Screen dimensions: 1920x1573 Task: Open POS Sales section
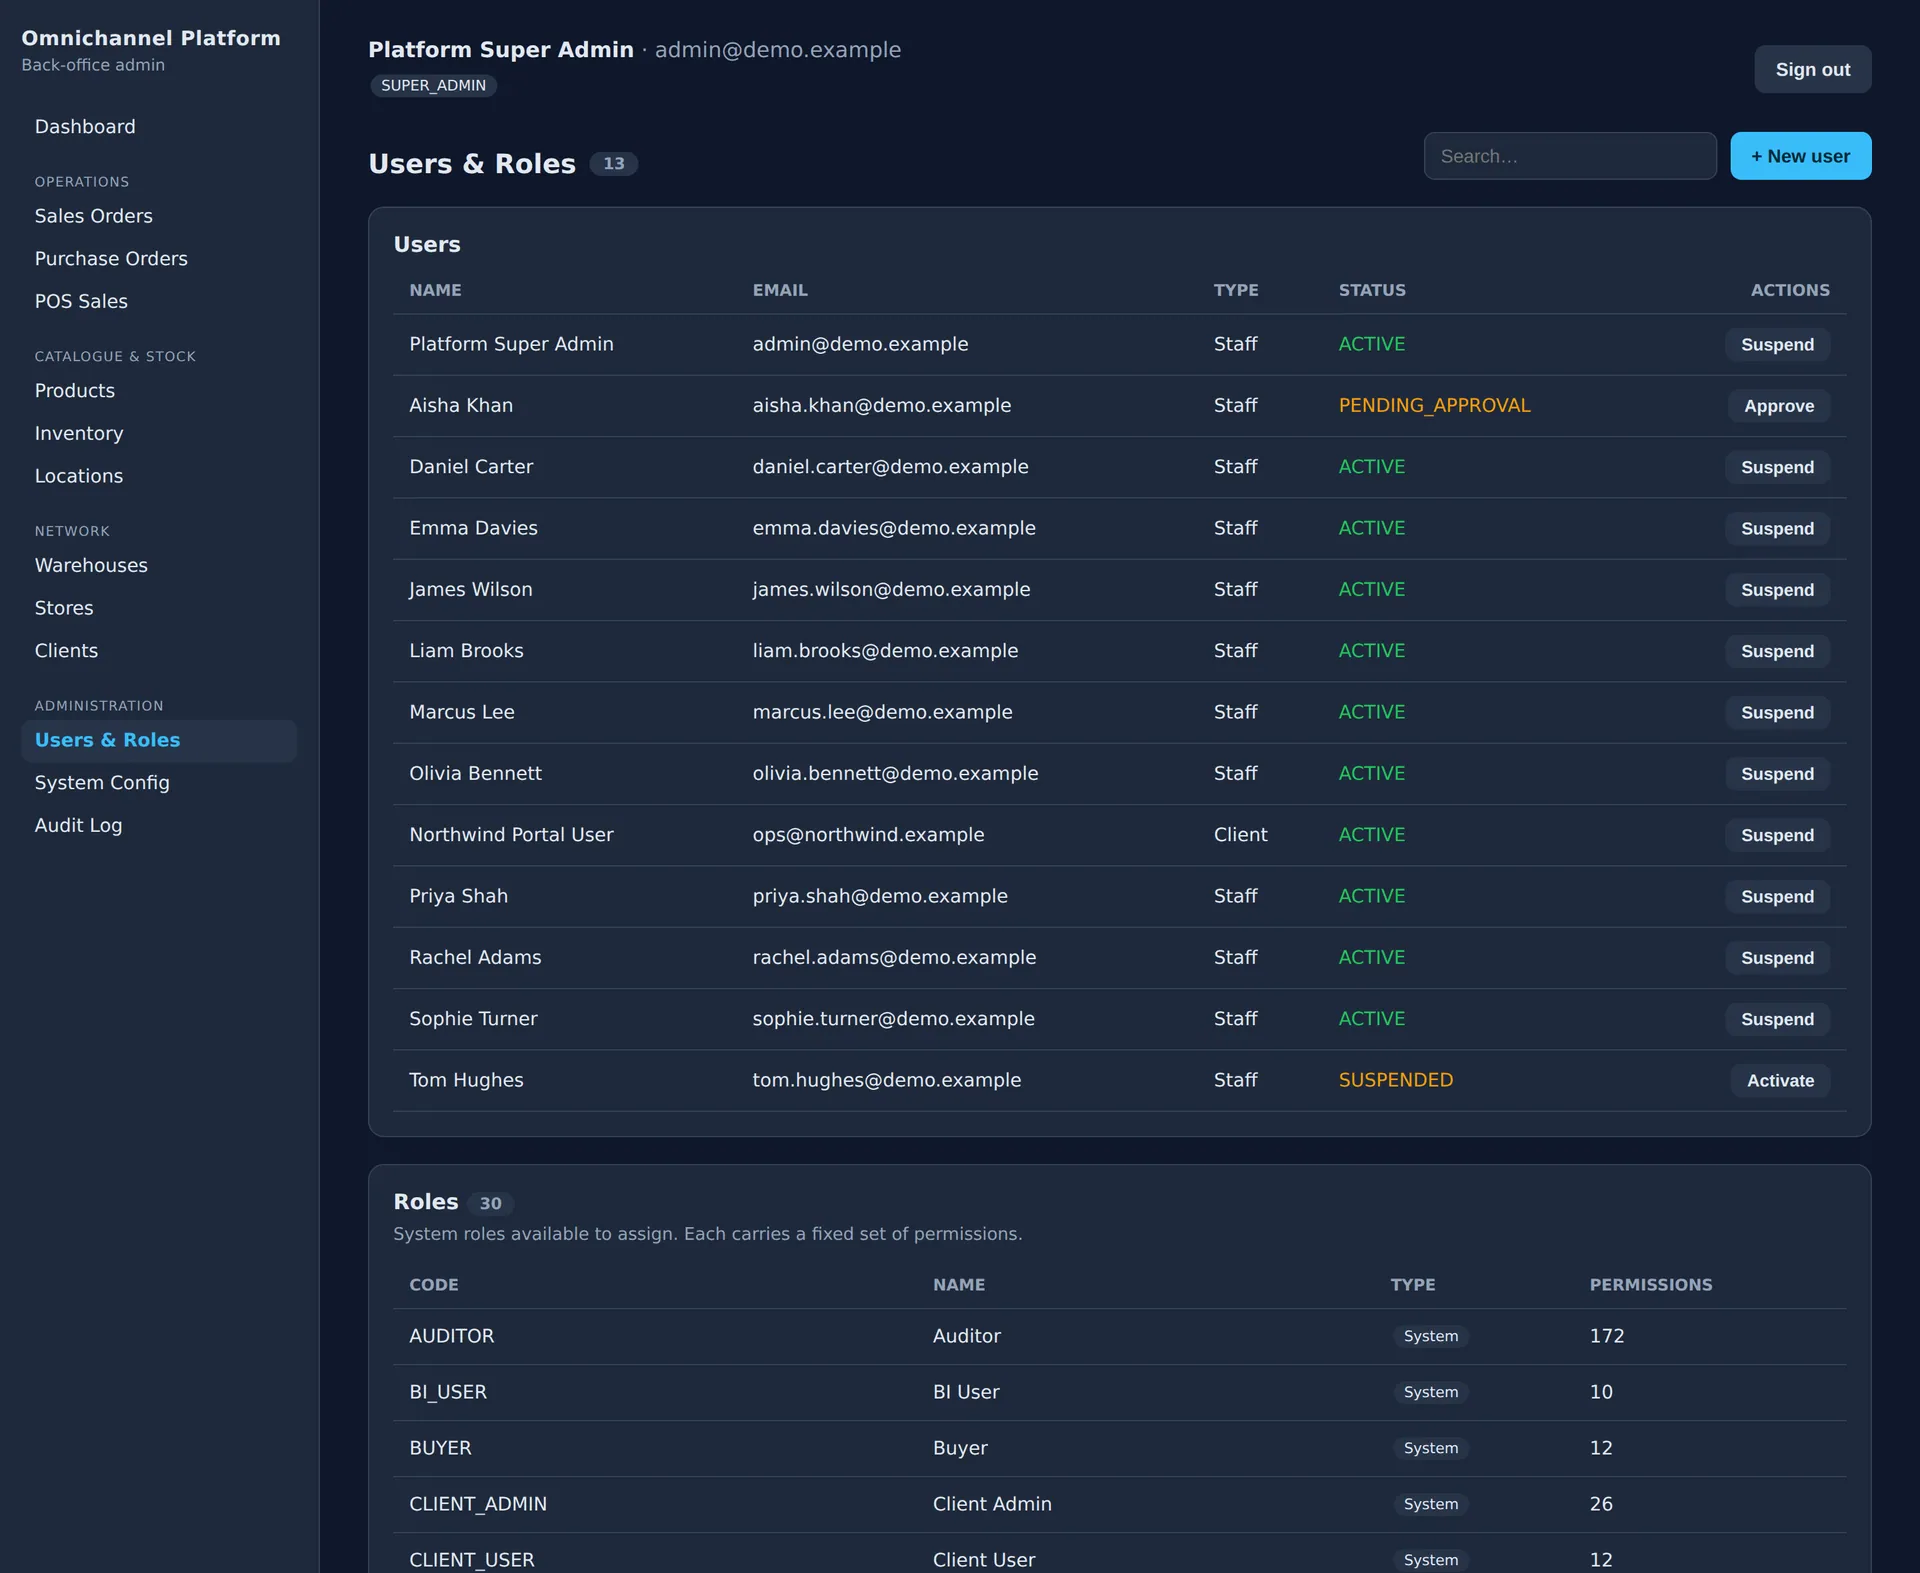click(x=159, y=301)
